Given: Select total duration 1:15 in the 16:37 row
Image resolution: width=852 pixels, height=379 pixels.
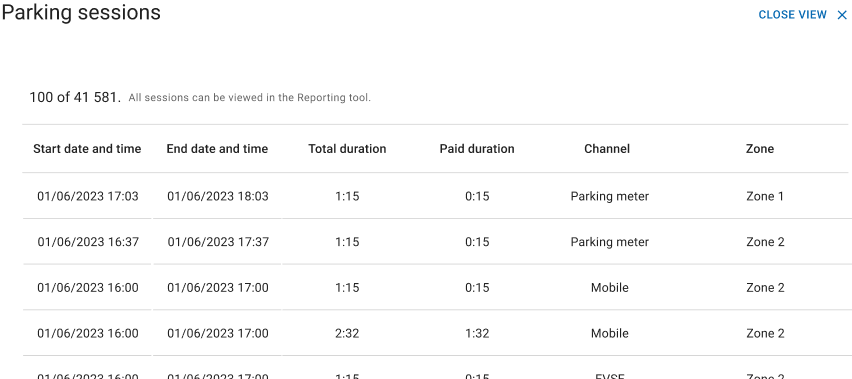Looking at the screenshot, I should point(347,242).
